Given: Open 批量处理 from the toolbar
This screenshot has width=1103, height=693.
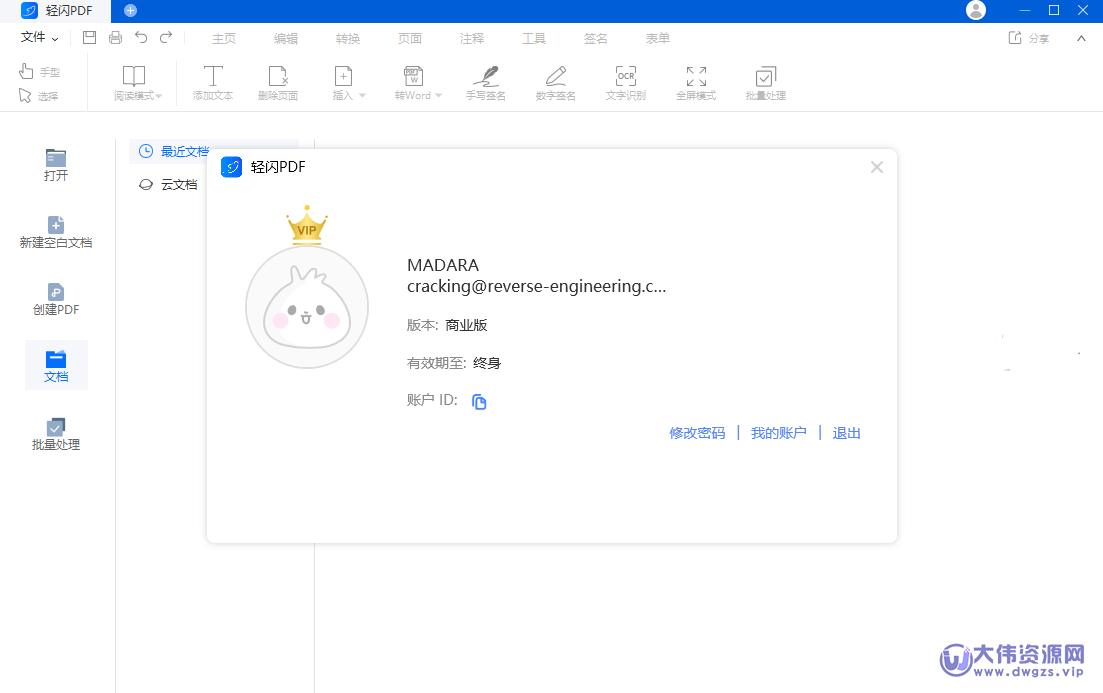Looking at the screenshot, I should tap(765, 82).
